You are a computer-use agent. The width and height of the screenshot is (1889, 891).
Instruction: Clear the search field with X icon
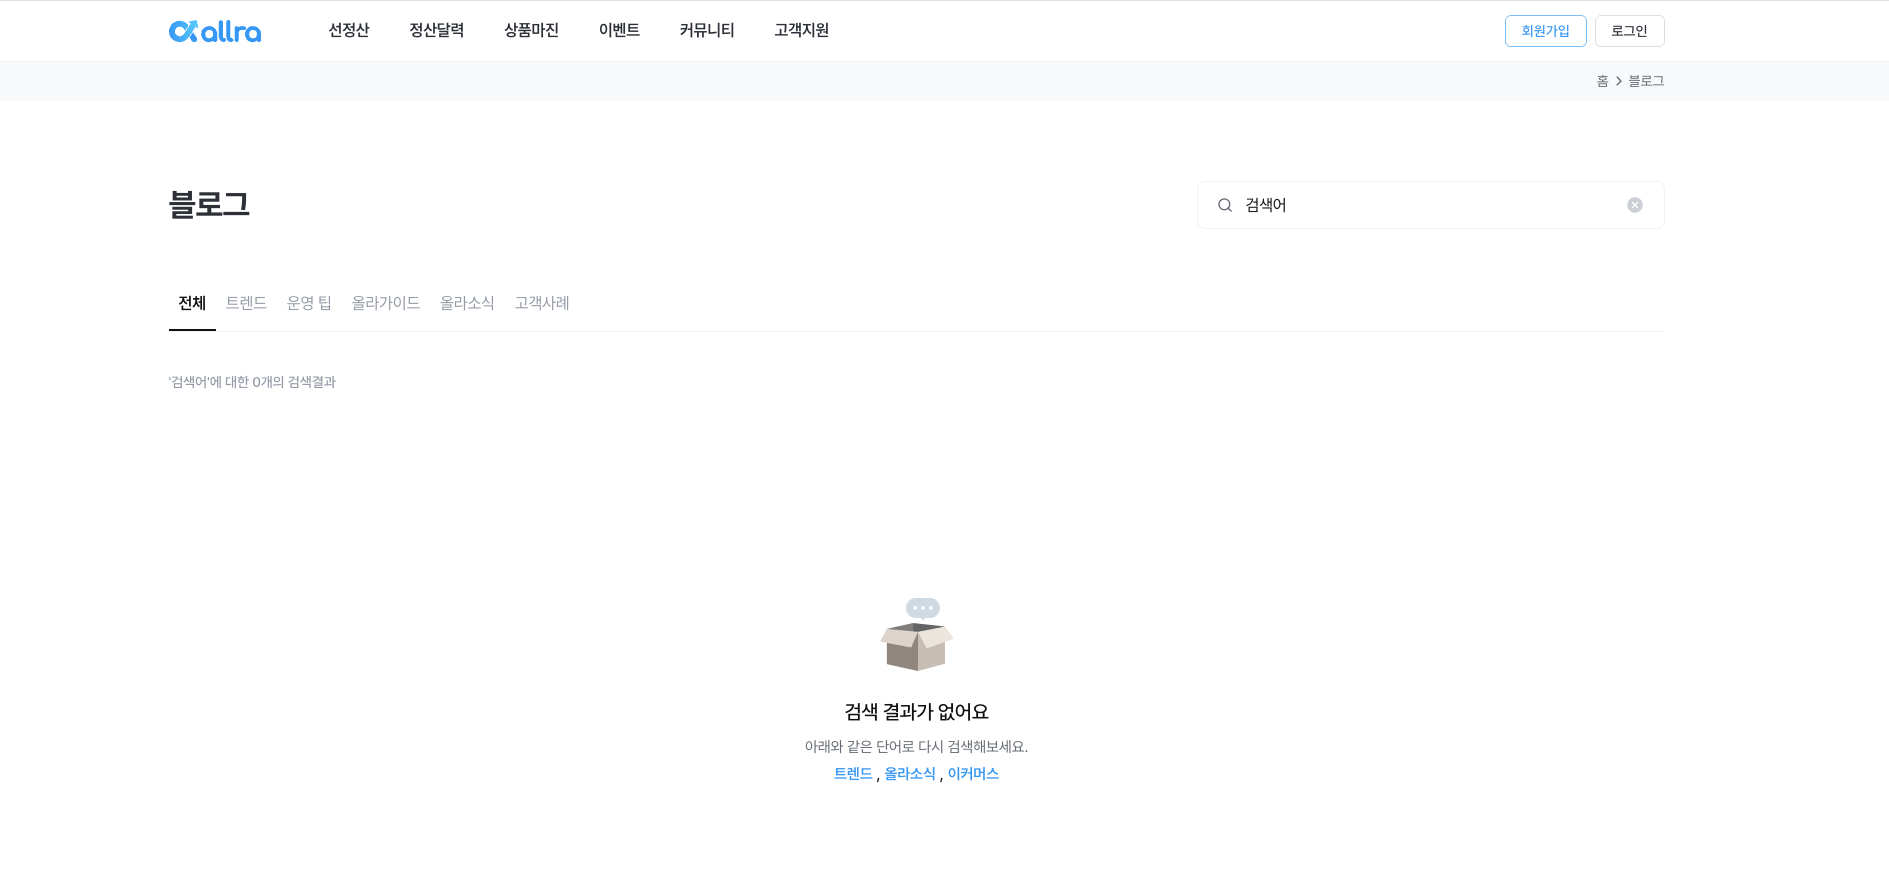point(1635,205)
